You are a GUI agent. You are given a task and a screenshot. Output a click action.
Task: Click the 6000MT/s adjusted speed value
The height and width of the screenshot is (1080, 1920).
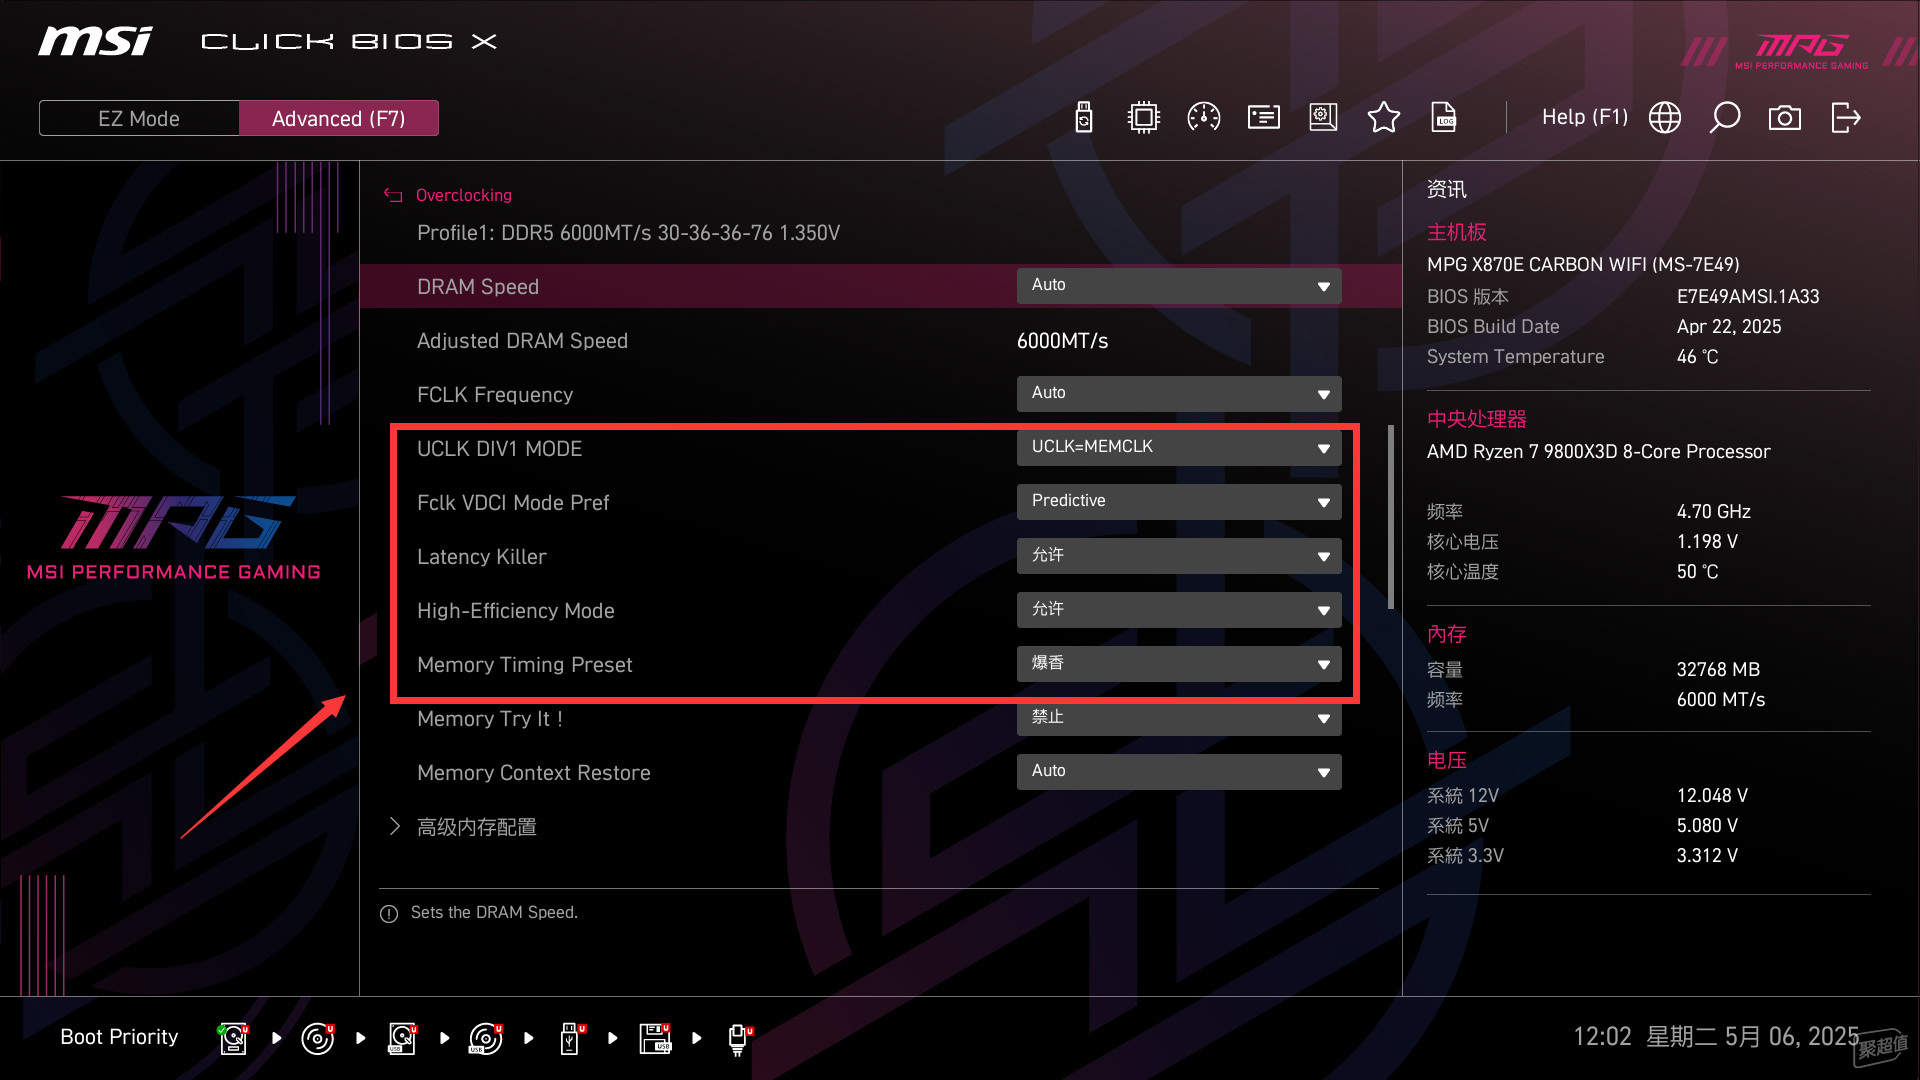(1062, 341)
